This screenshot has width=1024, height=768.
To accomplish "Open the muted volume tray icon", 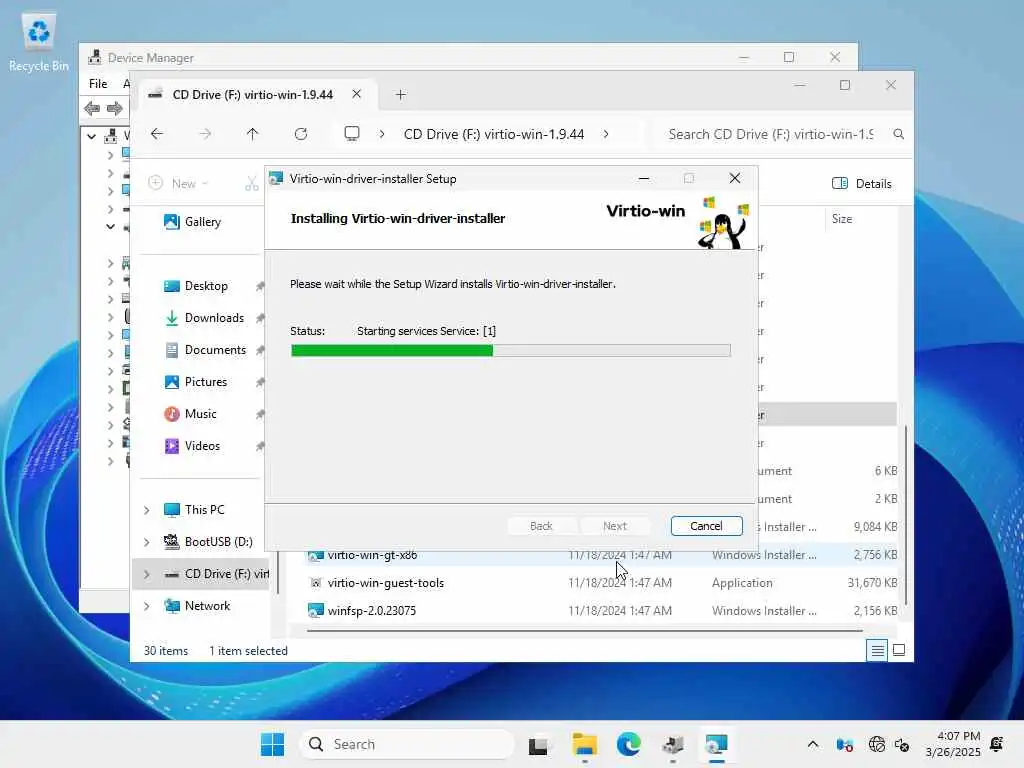I will coord(902,744).
